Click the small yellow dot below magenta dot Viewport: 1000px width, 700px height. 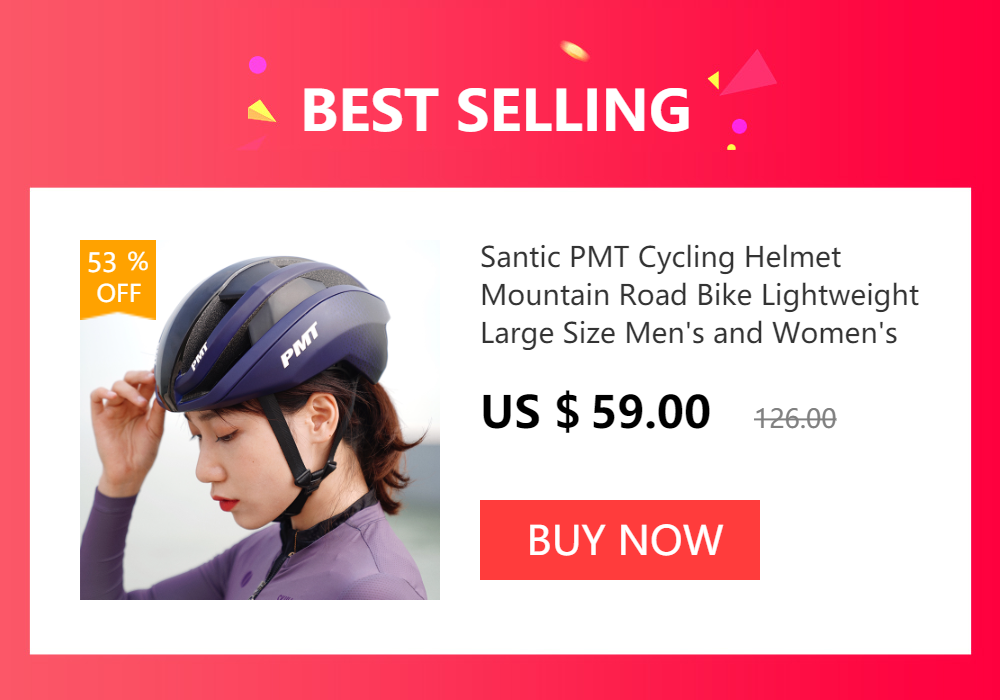(x=732, y=147)
